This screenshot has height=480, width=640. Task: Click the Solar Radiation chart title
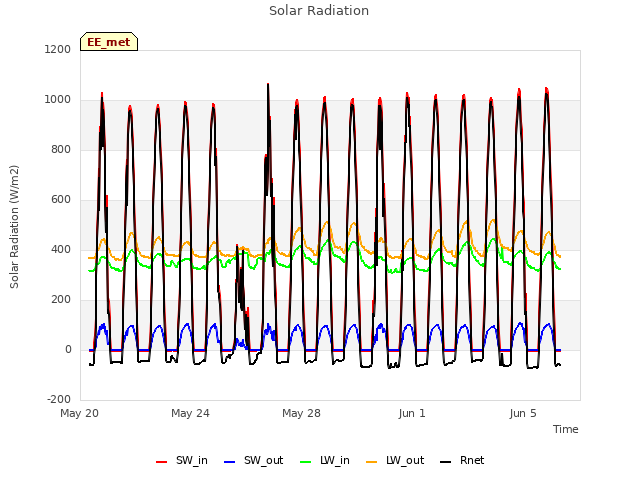319,11
